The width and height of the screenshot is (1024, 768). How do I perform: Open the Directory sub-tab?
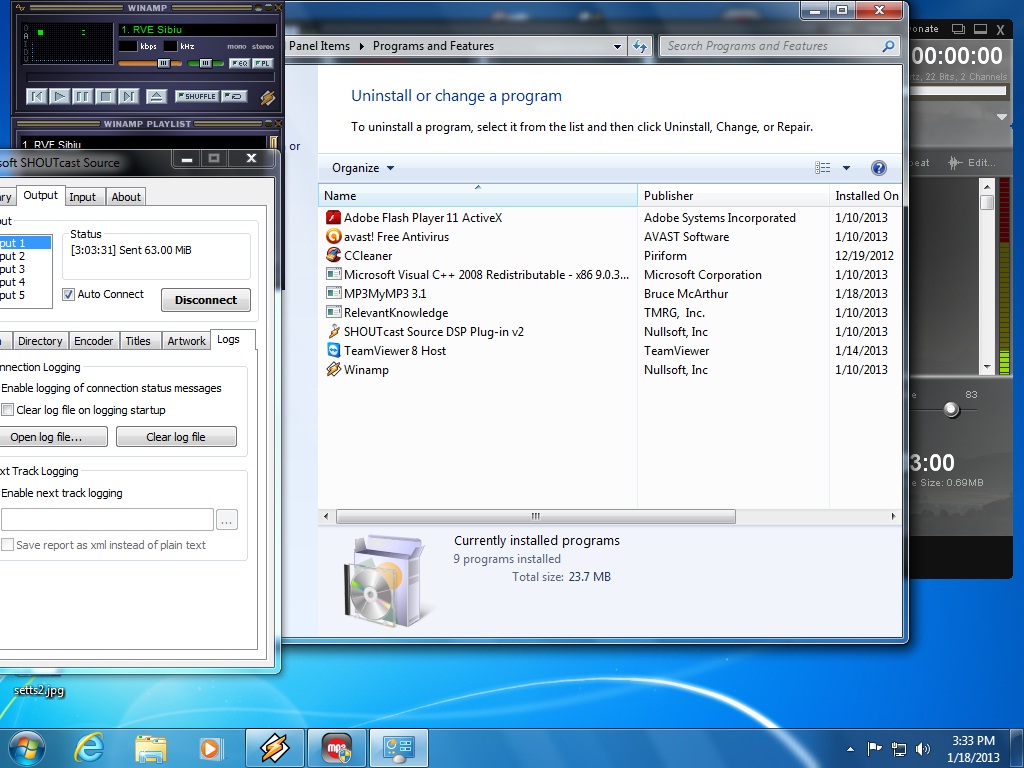(40, 341)
